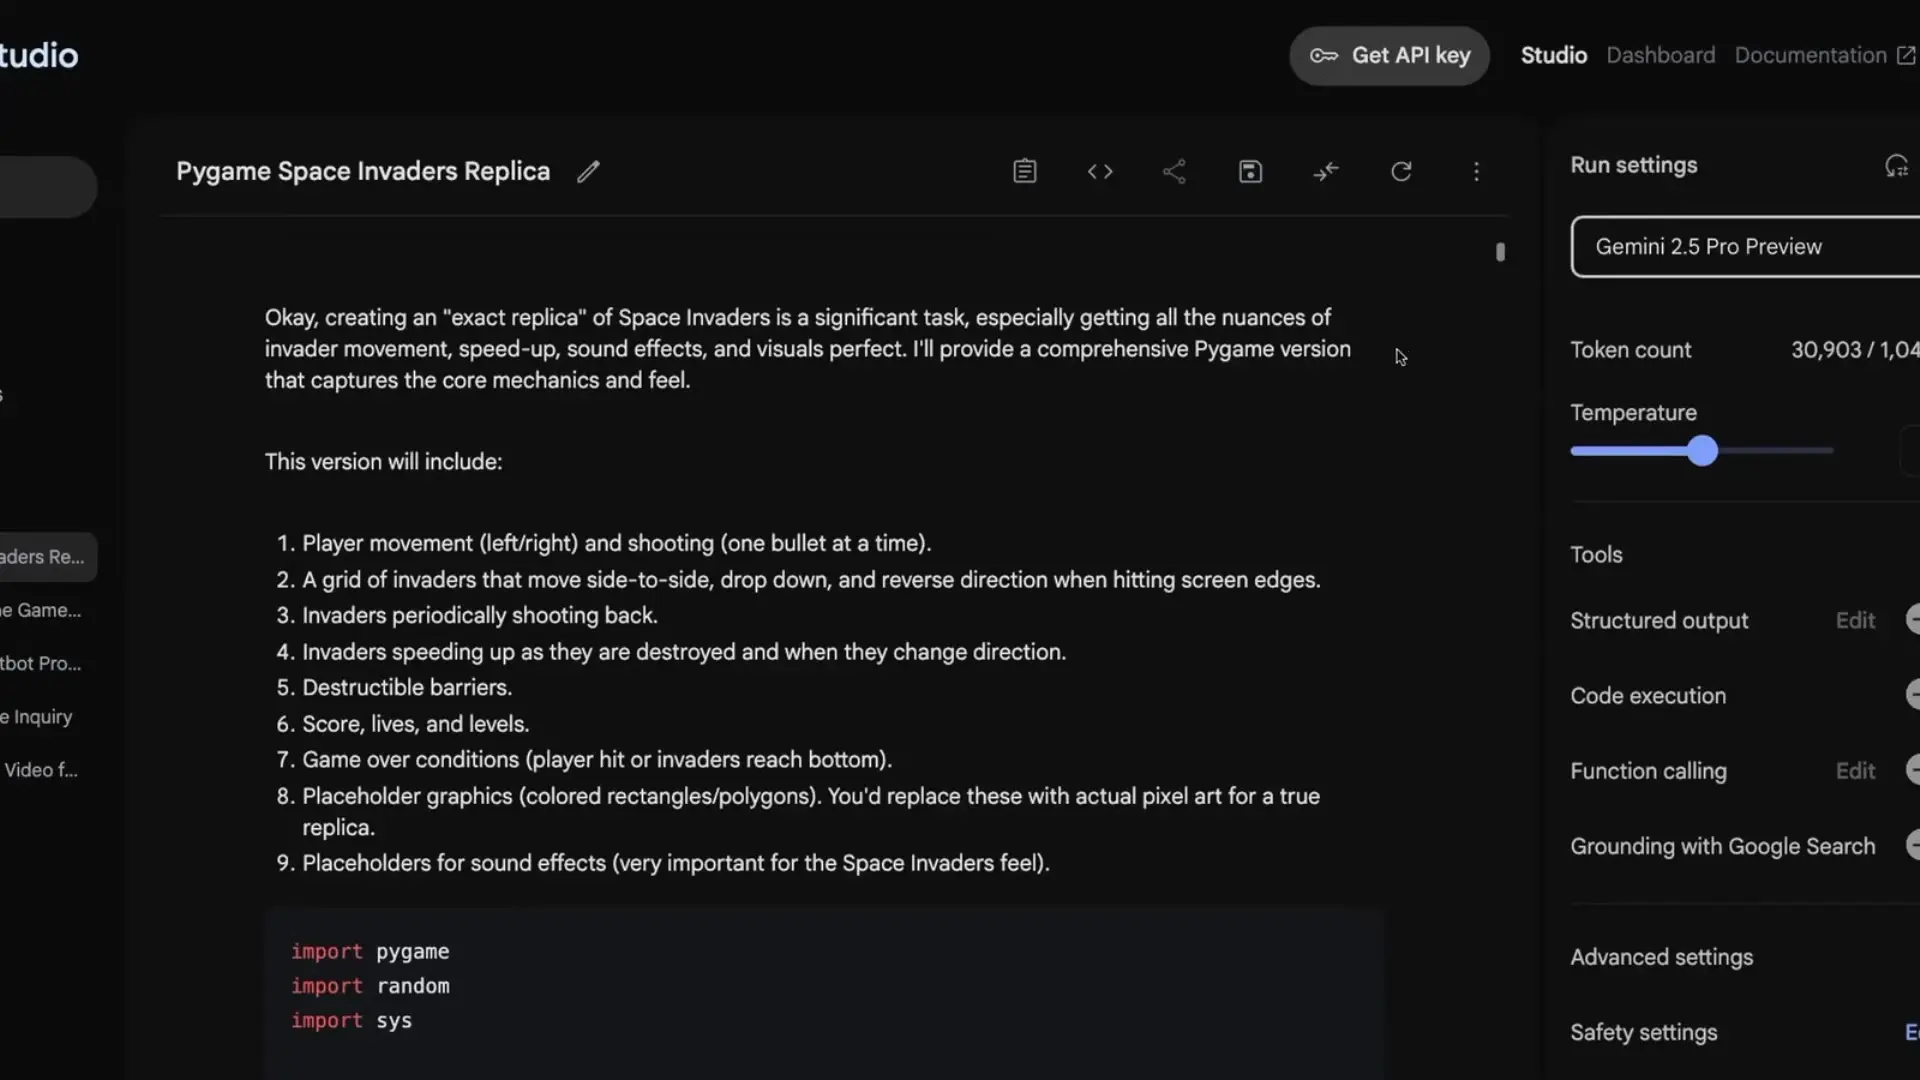Open the Dashboard tab
Viewport: 1920px width, 1080px height.
pos(1661,56)
